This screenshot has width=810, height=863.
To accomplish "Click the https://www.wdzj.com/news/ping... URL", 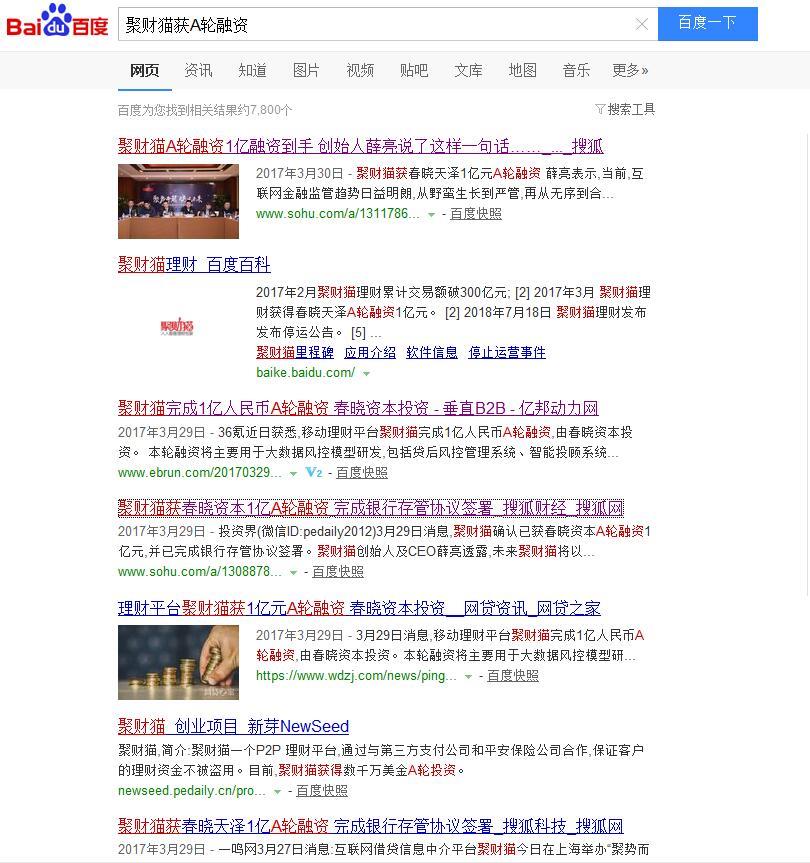I will (356, 676).
